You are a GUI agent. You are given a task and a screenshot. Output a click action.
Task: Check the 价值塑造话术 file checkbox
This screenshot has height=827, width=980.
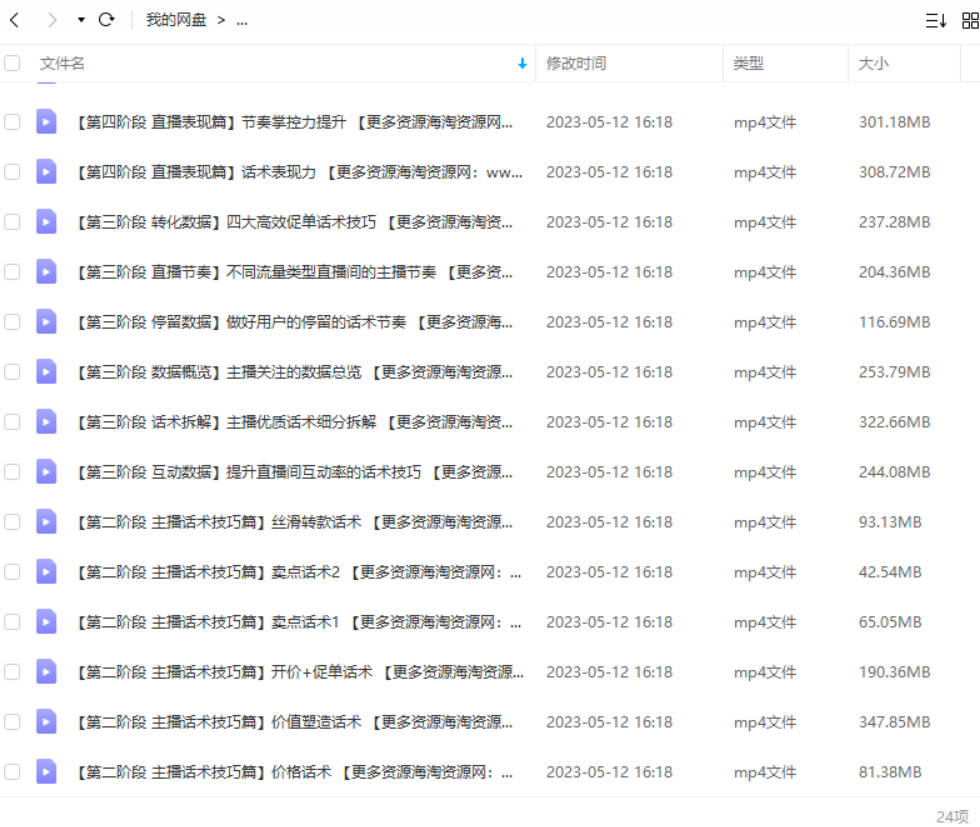coord(12,721)
